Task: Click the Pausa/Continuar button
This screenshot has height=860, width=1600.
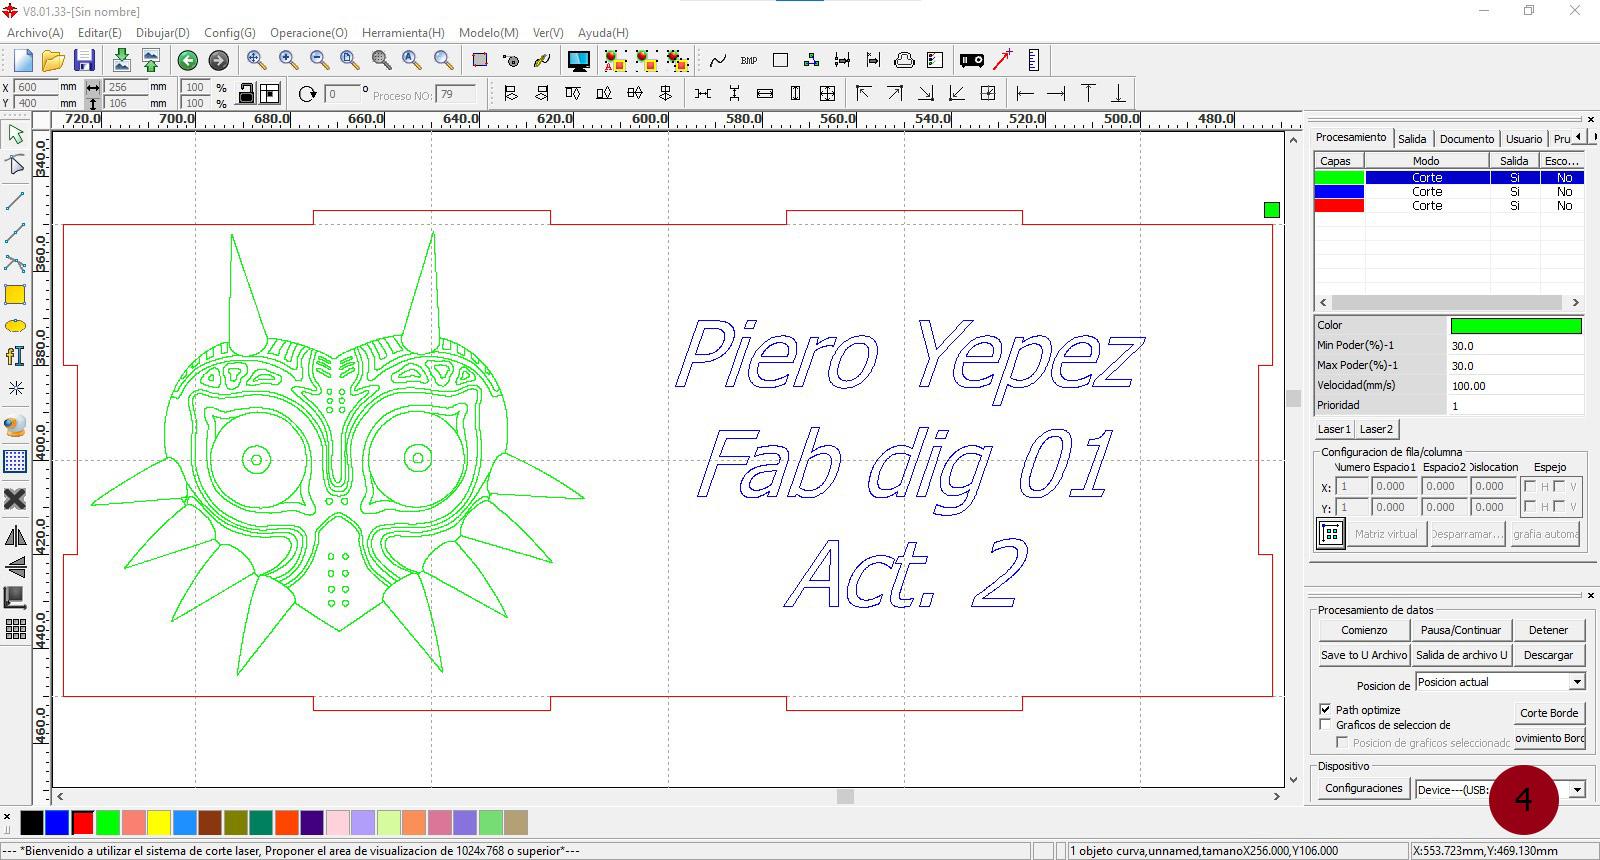Action: point(1461,630)
